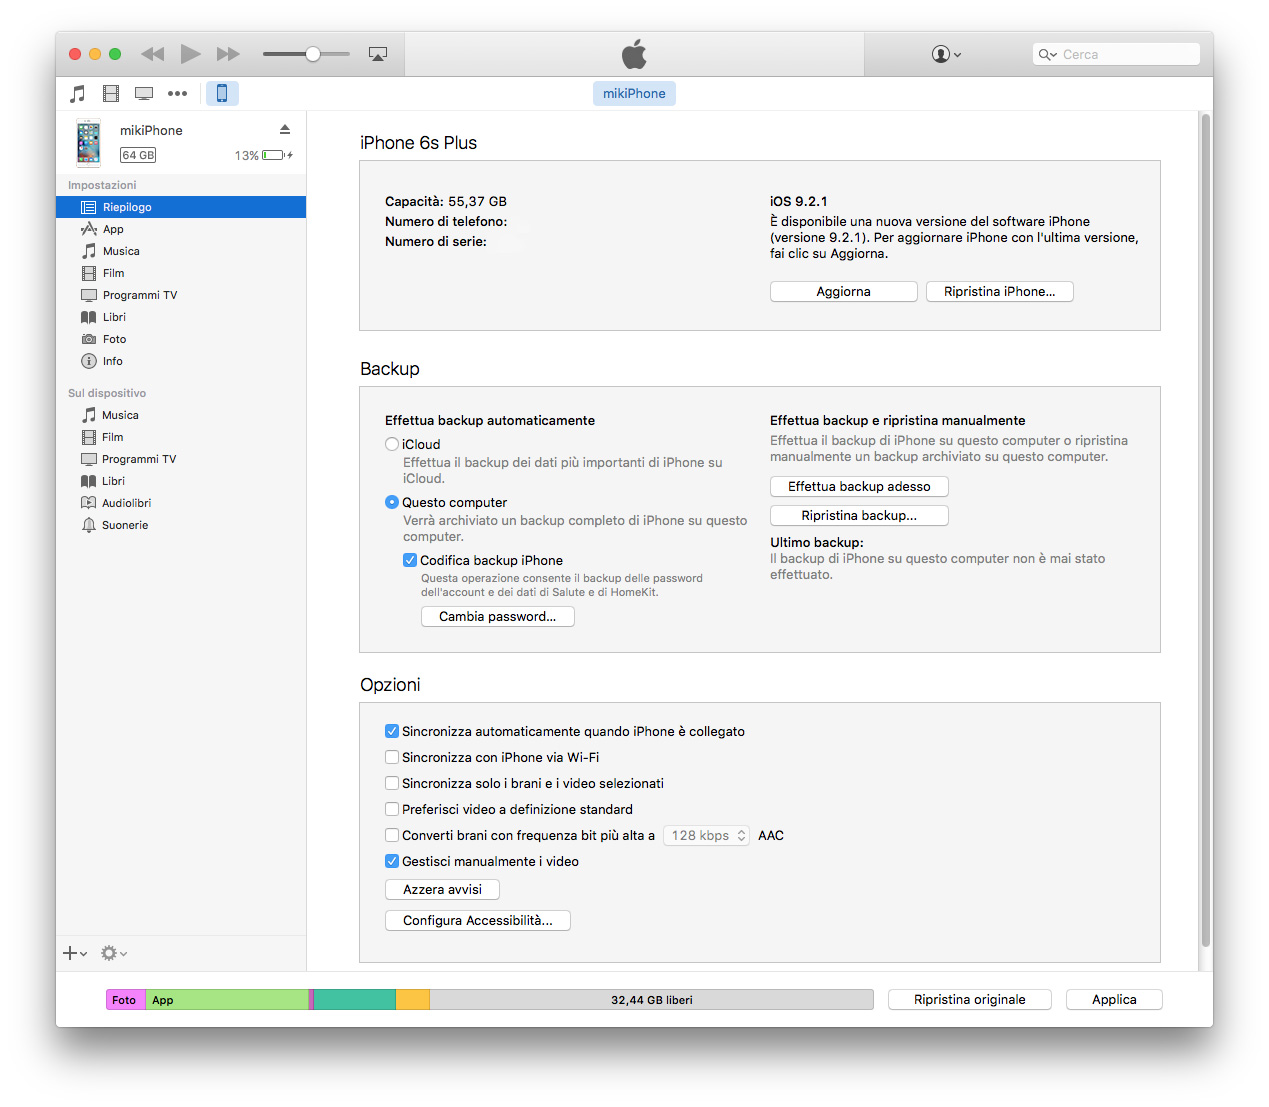
Task: Click Ripristina originale button
Action: pos(970,999)
